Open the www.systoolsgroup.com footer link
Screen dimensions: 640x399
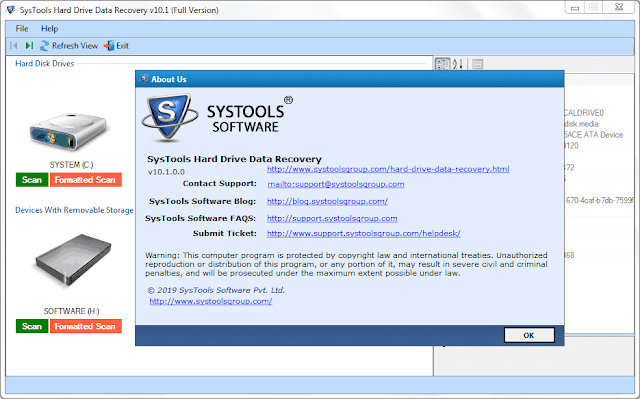coord(211,301)
